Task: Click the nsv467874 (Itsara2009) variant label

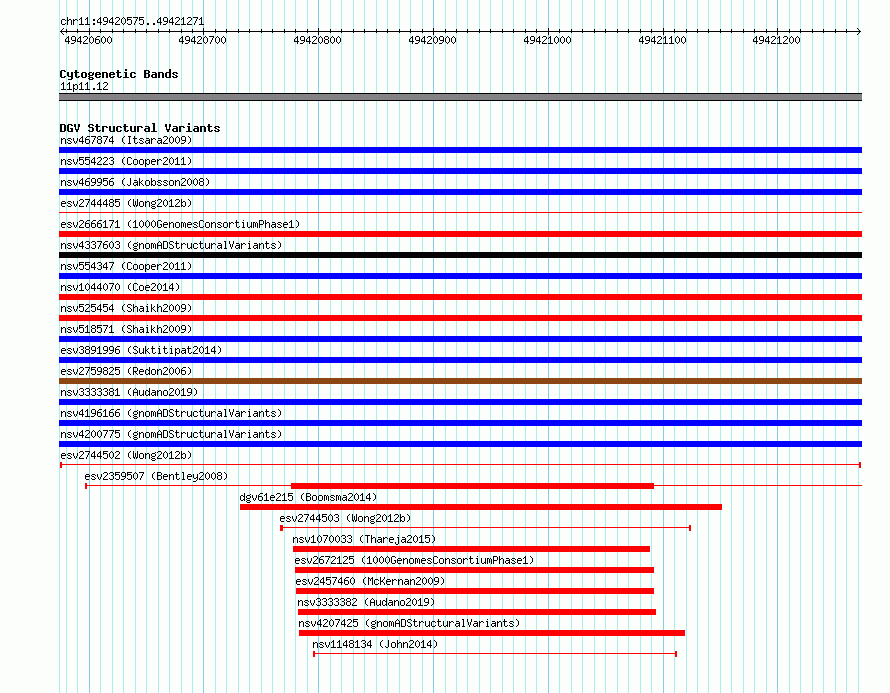Action: click(x=126, y=140)
